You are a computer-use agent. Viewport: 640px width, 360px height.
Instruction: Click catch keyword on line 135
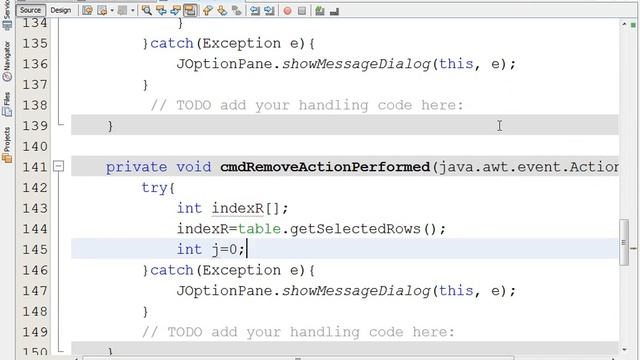[171, 43]
